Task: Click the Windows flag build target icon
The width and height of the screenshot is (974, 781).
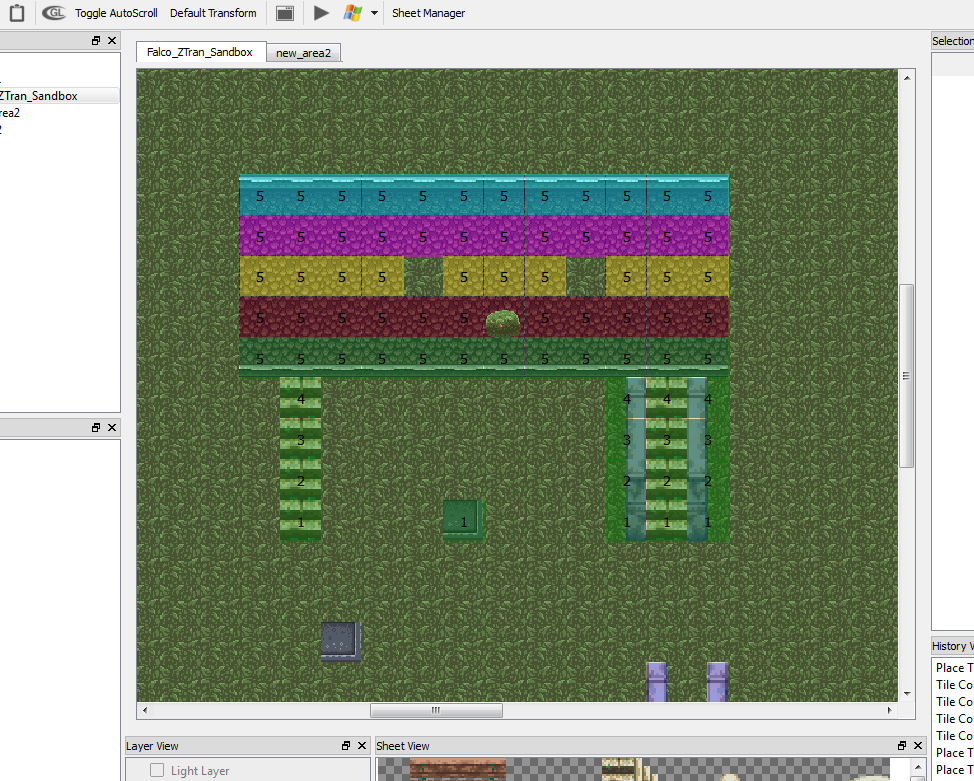Action: click(x=352, y=13)
